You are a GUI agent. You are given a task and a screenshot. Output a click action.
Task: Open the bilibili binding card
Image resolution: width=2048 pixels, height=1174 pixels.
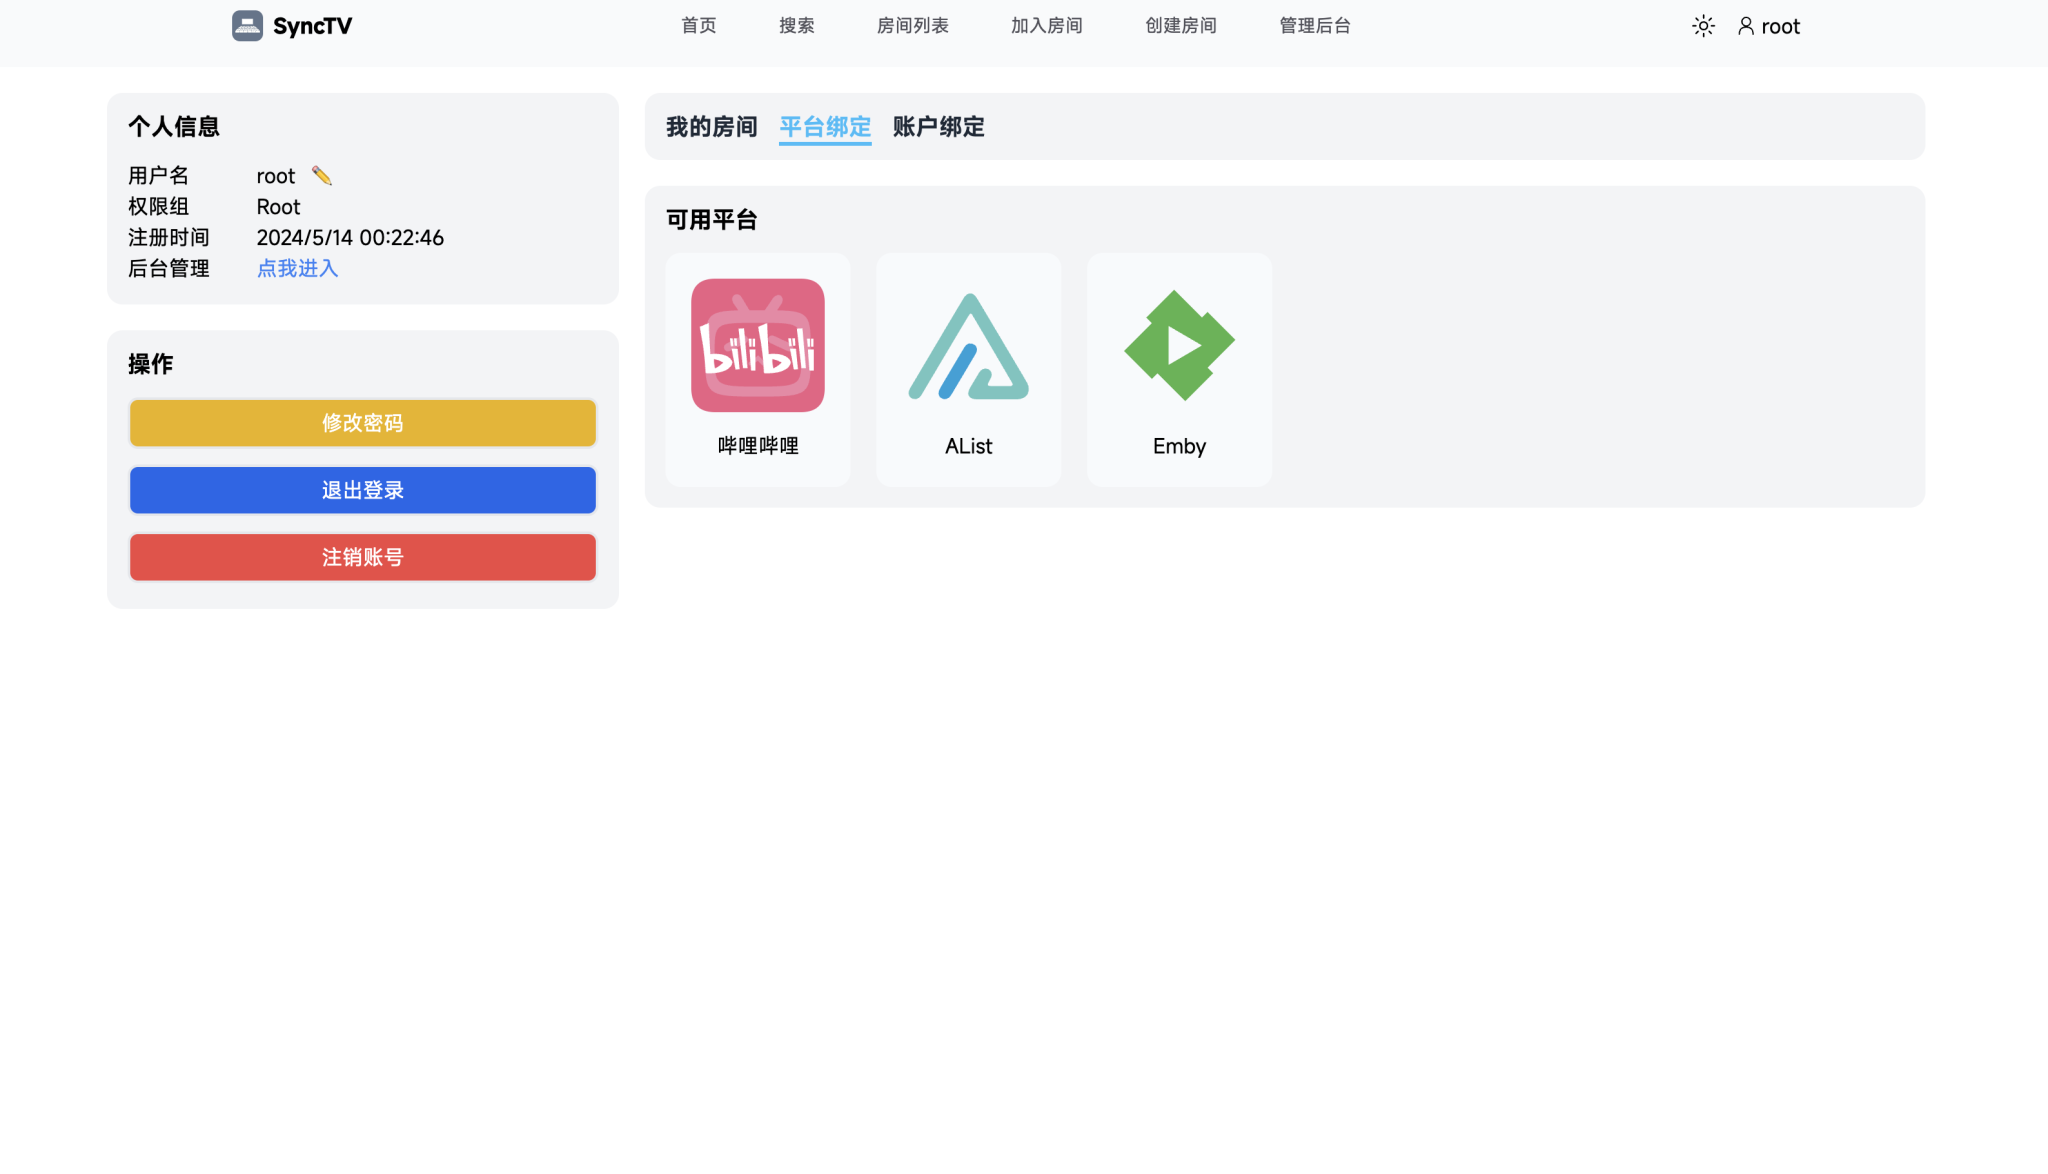tap(757, 369)
